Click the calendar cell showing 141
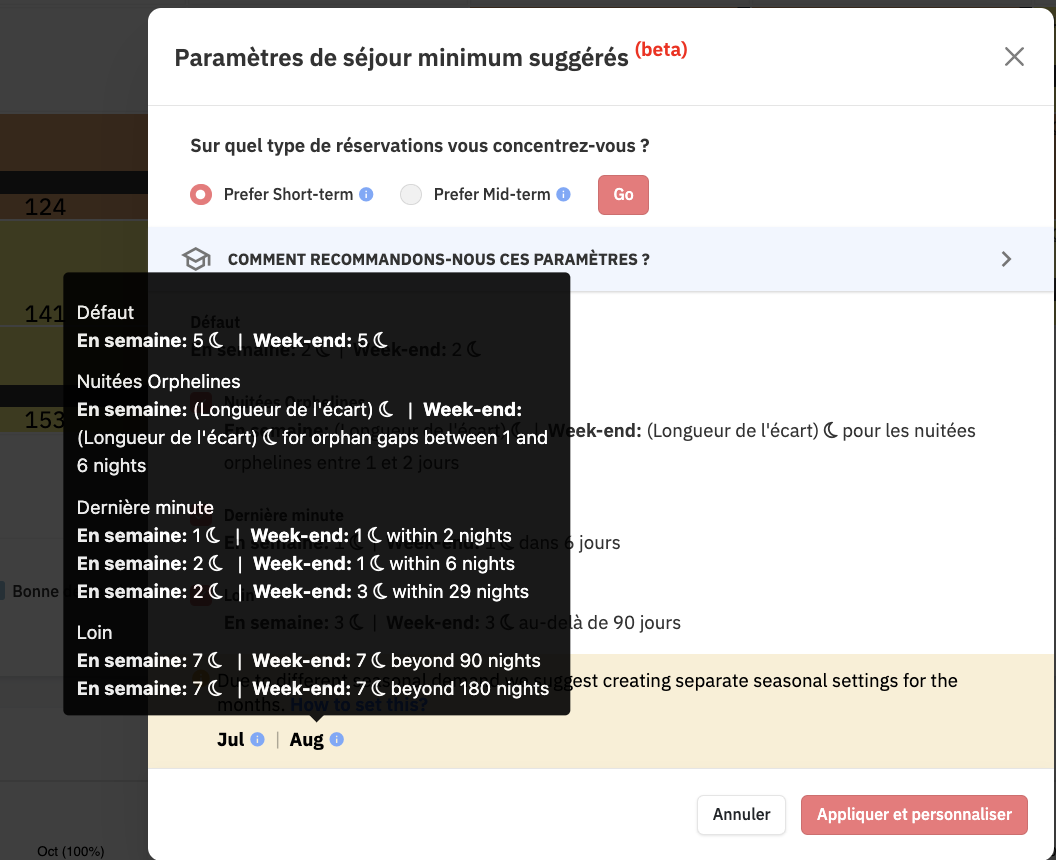 tap(44, 314)
